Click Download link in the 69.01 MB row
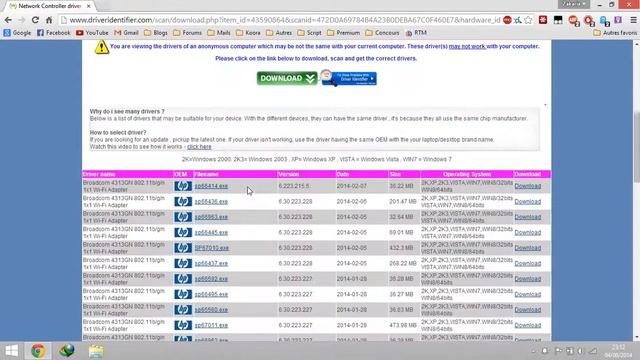The image size is (640, 360). click(527, 233)
